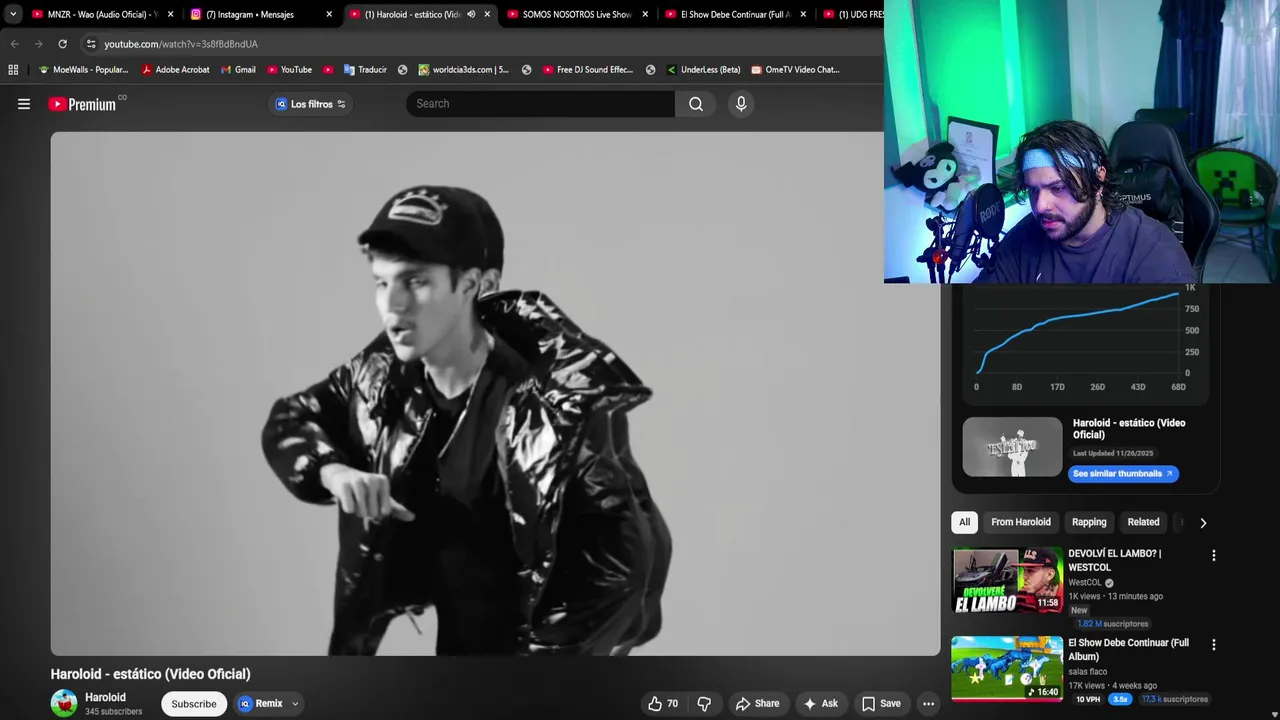Focus the YouTube search field

point(541,104)
